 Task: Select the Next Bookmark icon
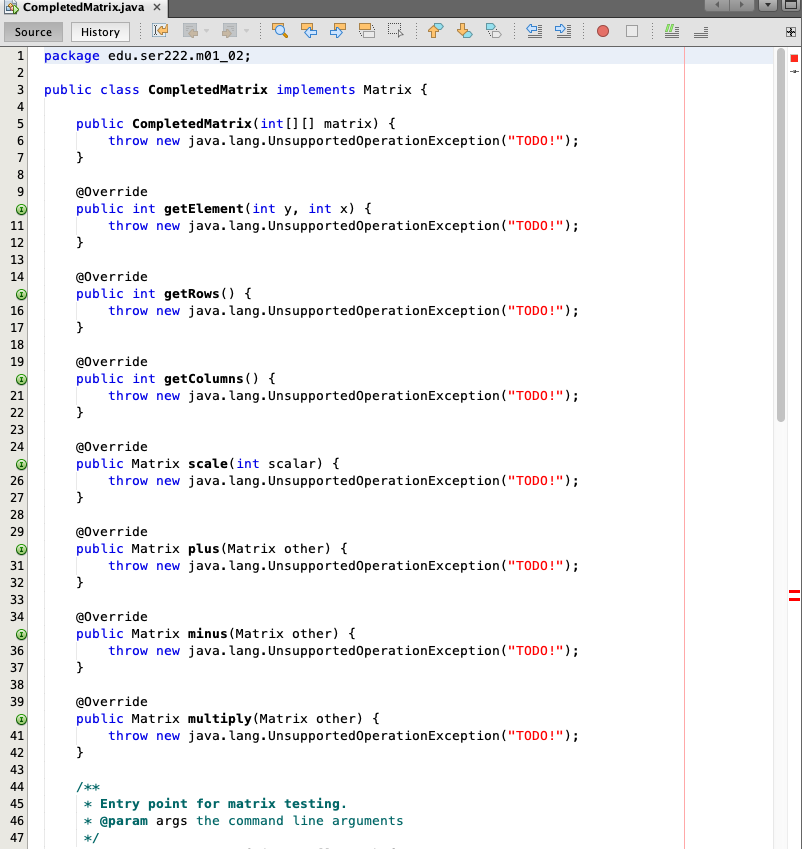466,31
